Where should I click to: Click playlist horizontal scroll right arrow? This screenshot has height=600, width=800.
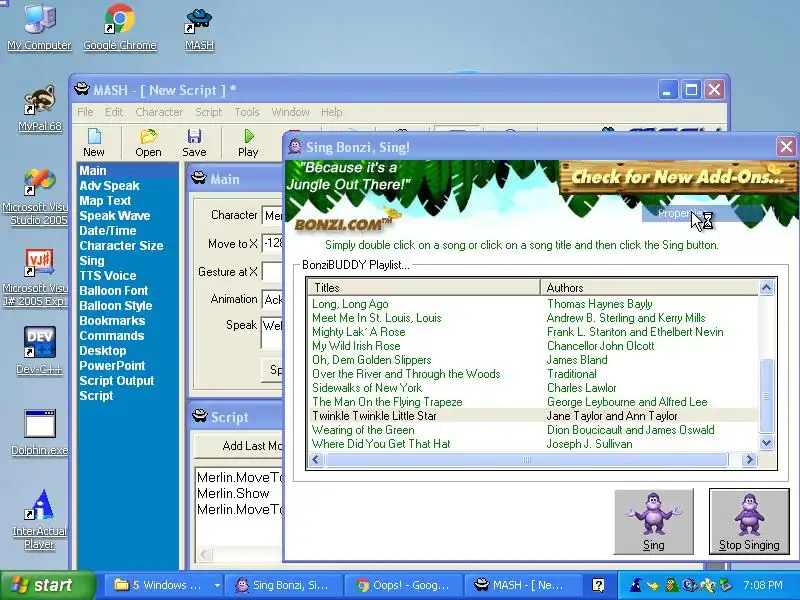pyautogui.click(x=749, y=460)
